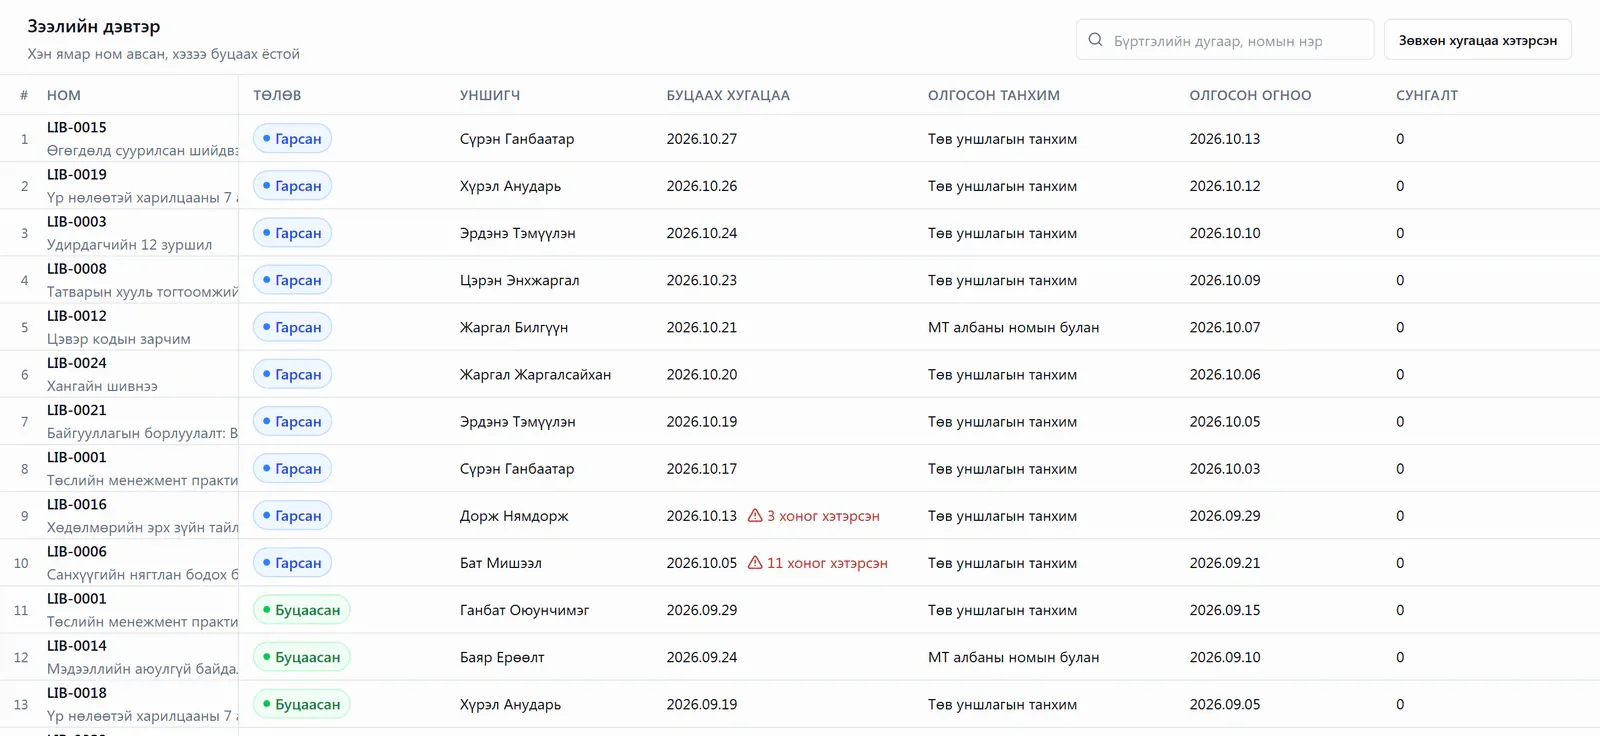The image size is (1600, 736).
Task: Click reader name Ганбат Оюунчимэг
Action: pos(525,610)
